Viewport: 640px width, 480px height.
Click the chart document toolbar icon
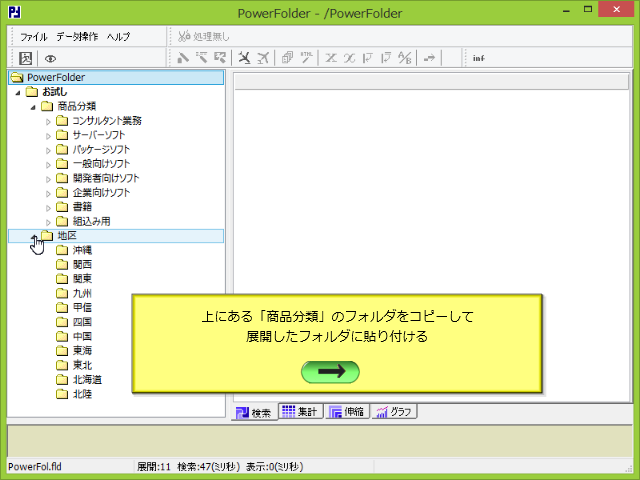tap(25, 58)
